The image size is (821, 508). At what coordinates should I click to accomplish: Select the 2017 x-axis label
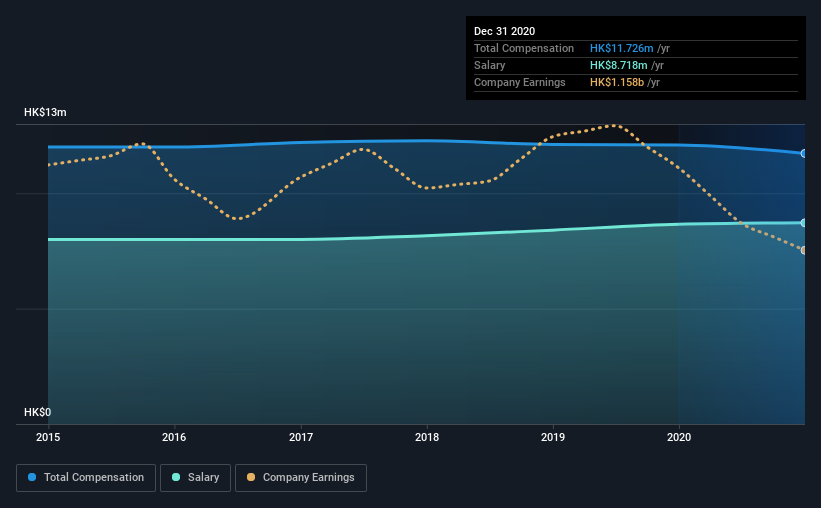301,437
